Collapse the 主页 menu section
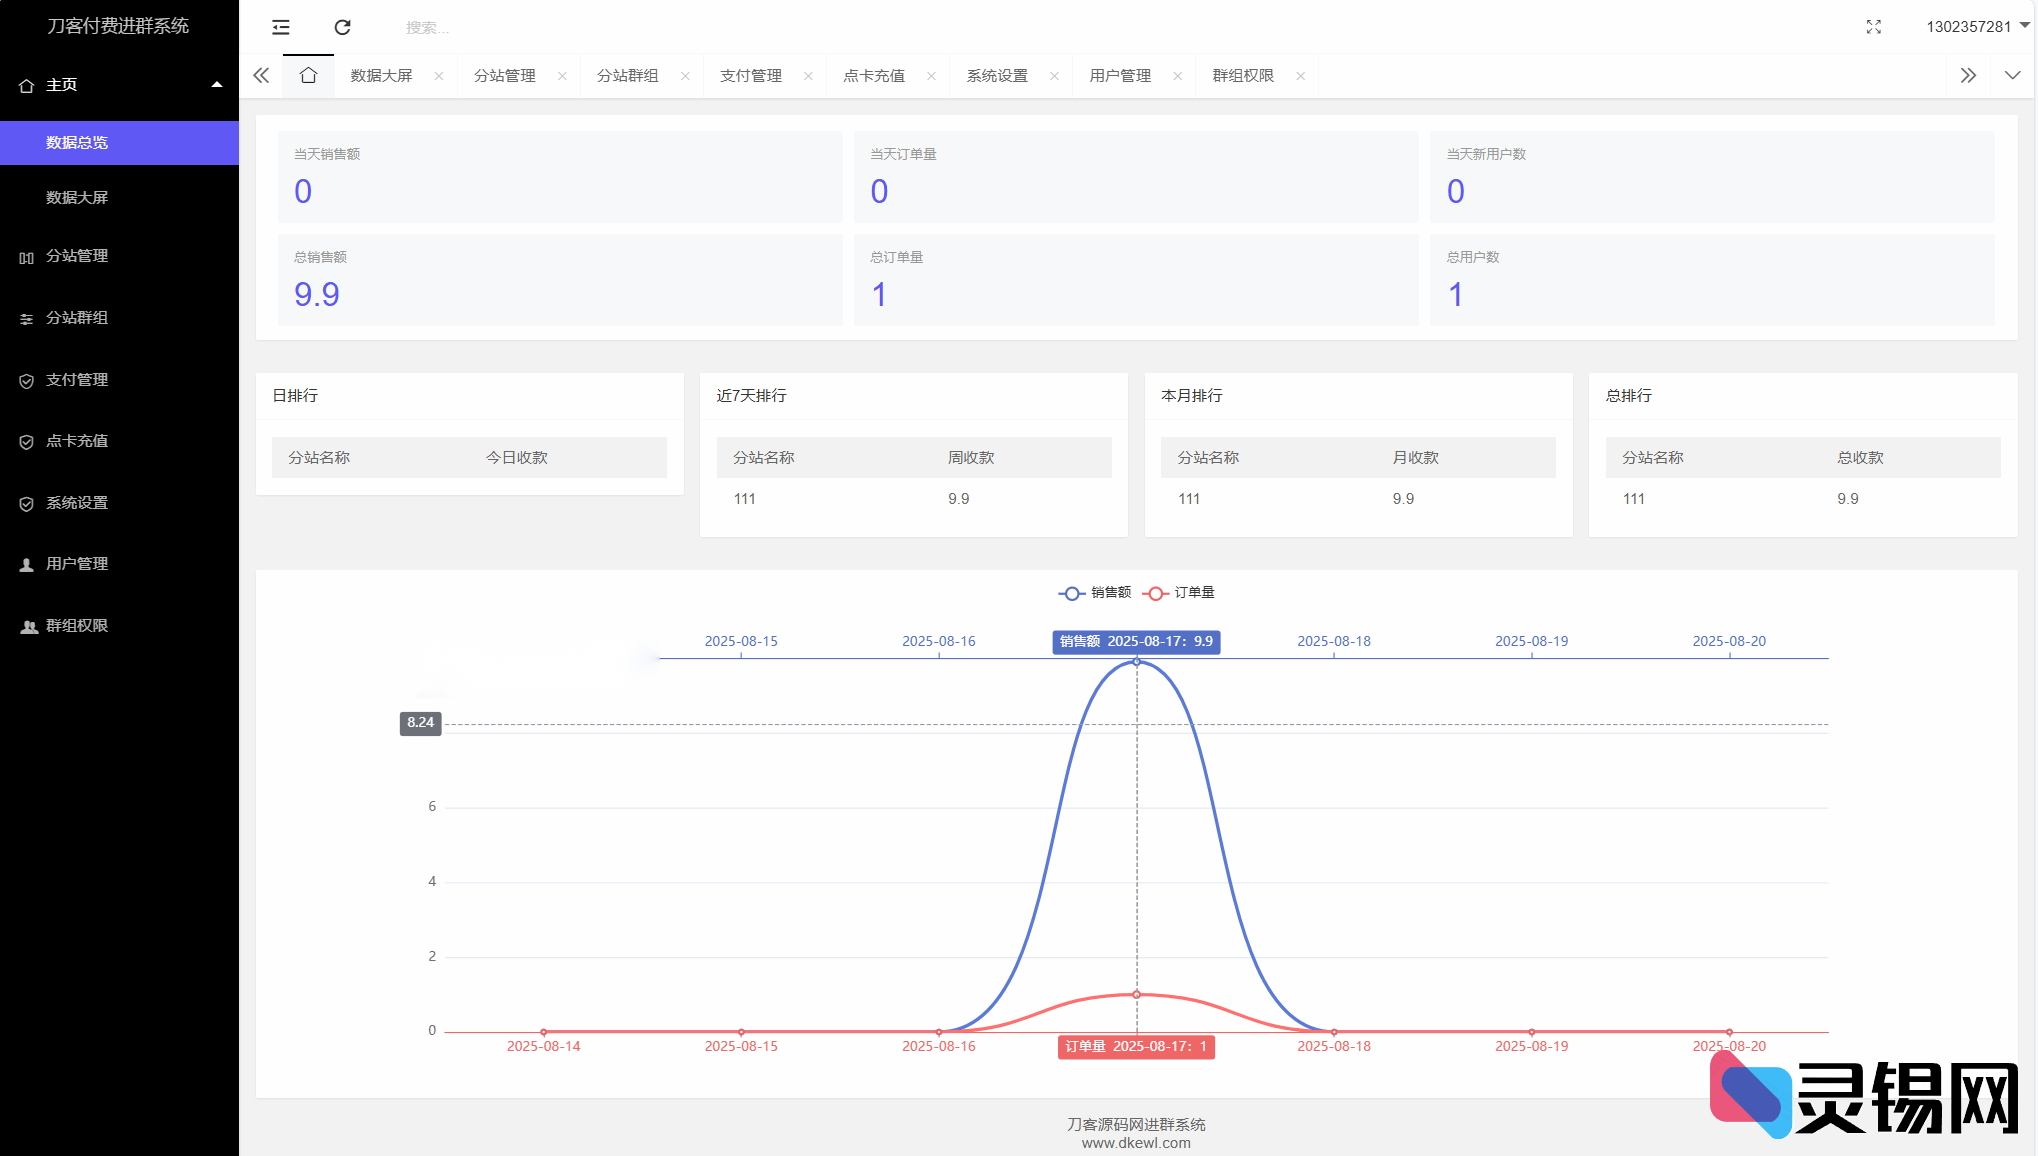 (217, 85)
